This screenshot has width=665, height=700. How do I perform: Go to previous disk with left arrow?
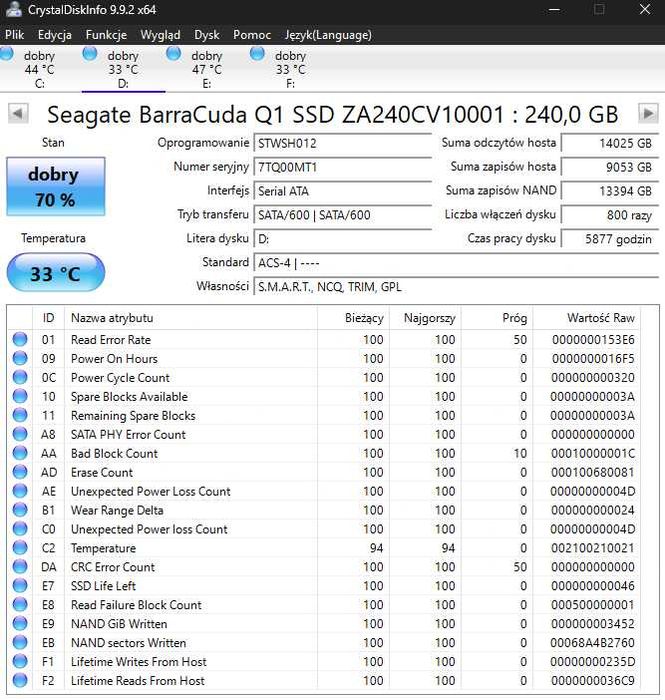click(18, 113)
